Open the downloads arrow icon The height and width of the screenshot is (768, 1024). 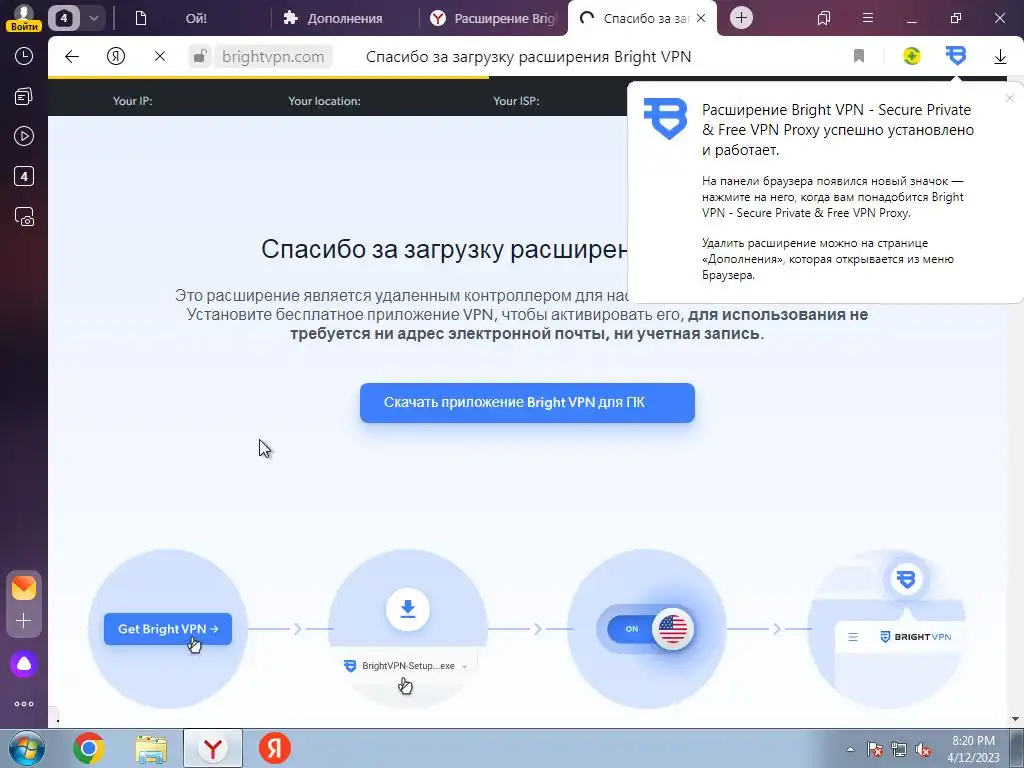tap(1000, 57)
